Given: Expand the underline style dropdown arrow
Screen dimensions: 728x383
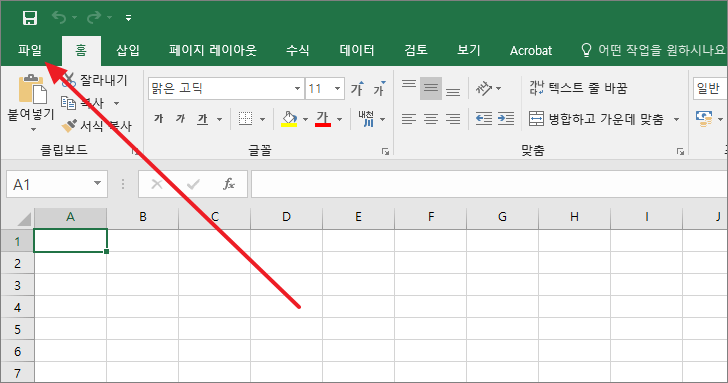Looking at the screenshot, I should [219, 120].
